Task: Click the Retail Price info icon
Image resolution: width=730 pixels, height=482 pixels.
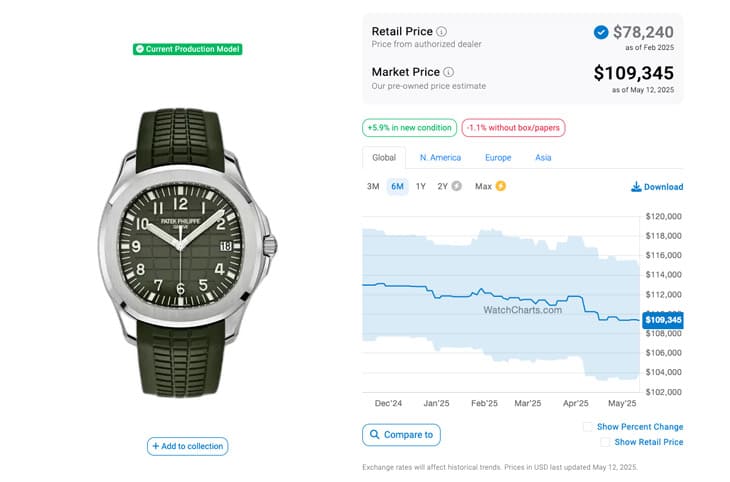Action: (441, 31)
